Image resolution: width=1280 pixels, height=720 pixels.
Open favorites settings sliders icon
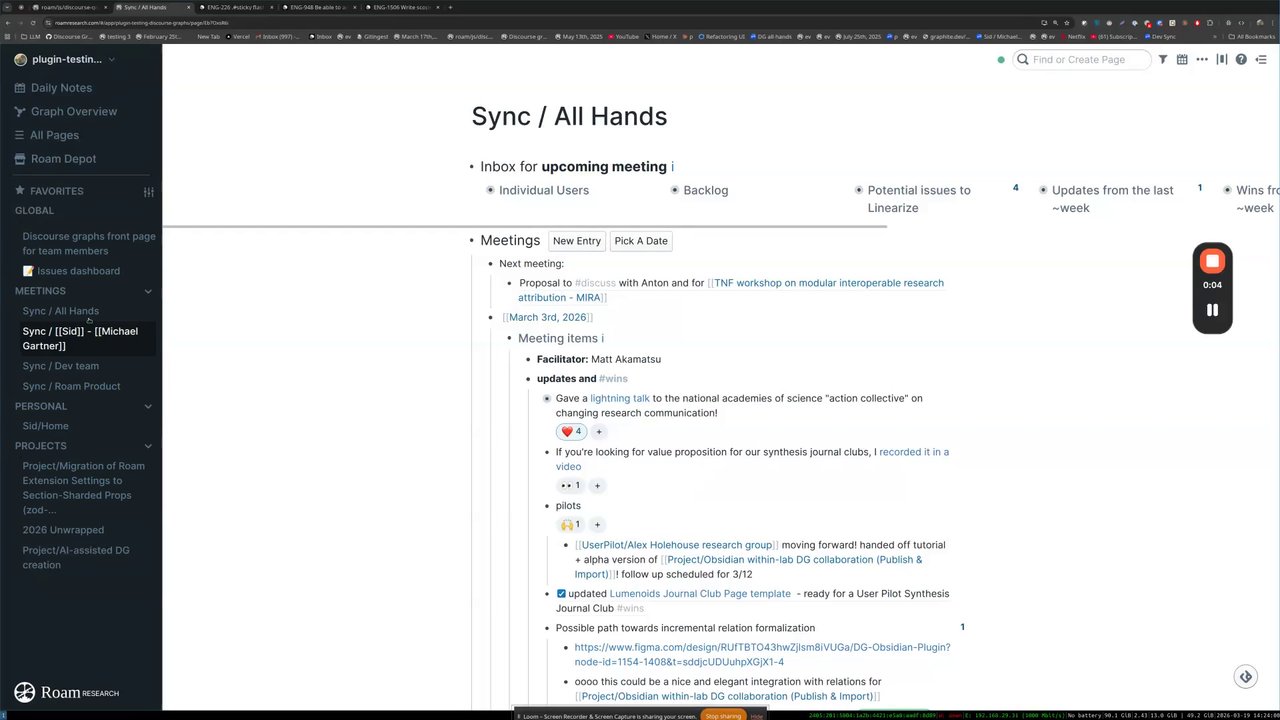point(149,191)
